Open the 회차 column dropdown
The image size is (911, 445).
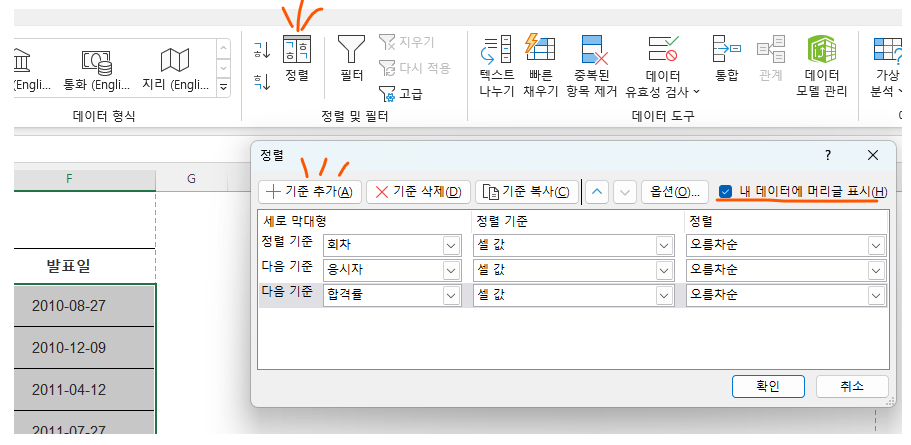point(451,246)
